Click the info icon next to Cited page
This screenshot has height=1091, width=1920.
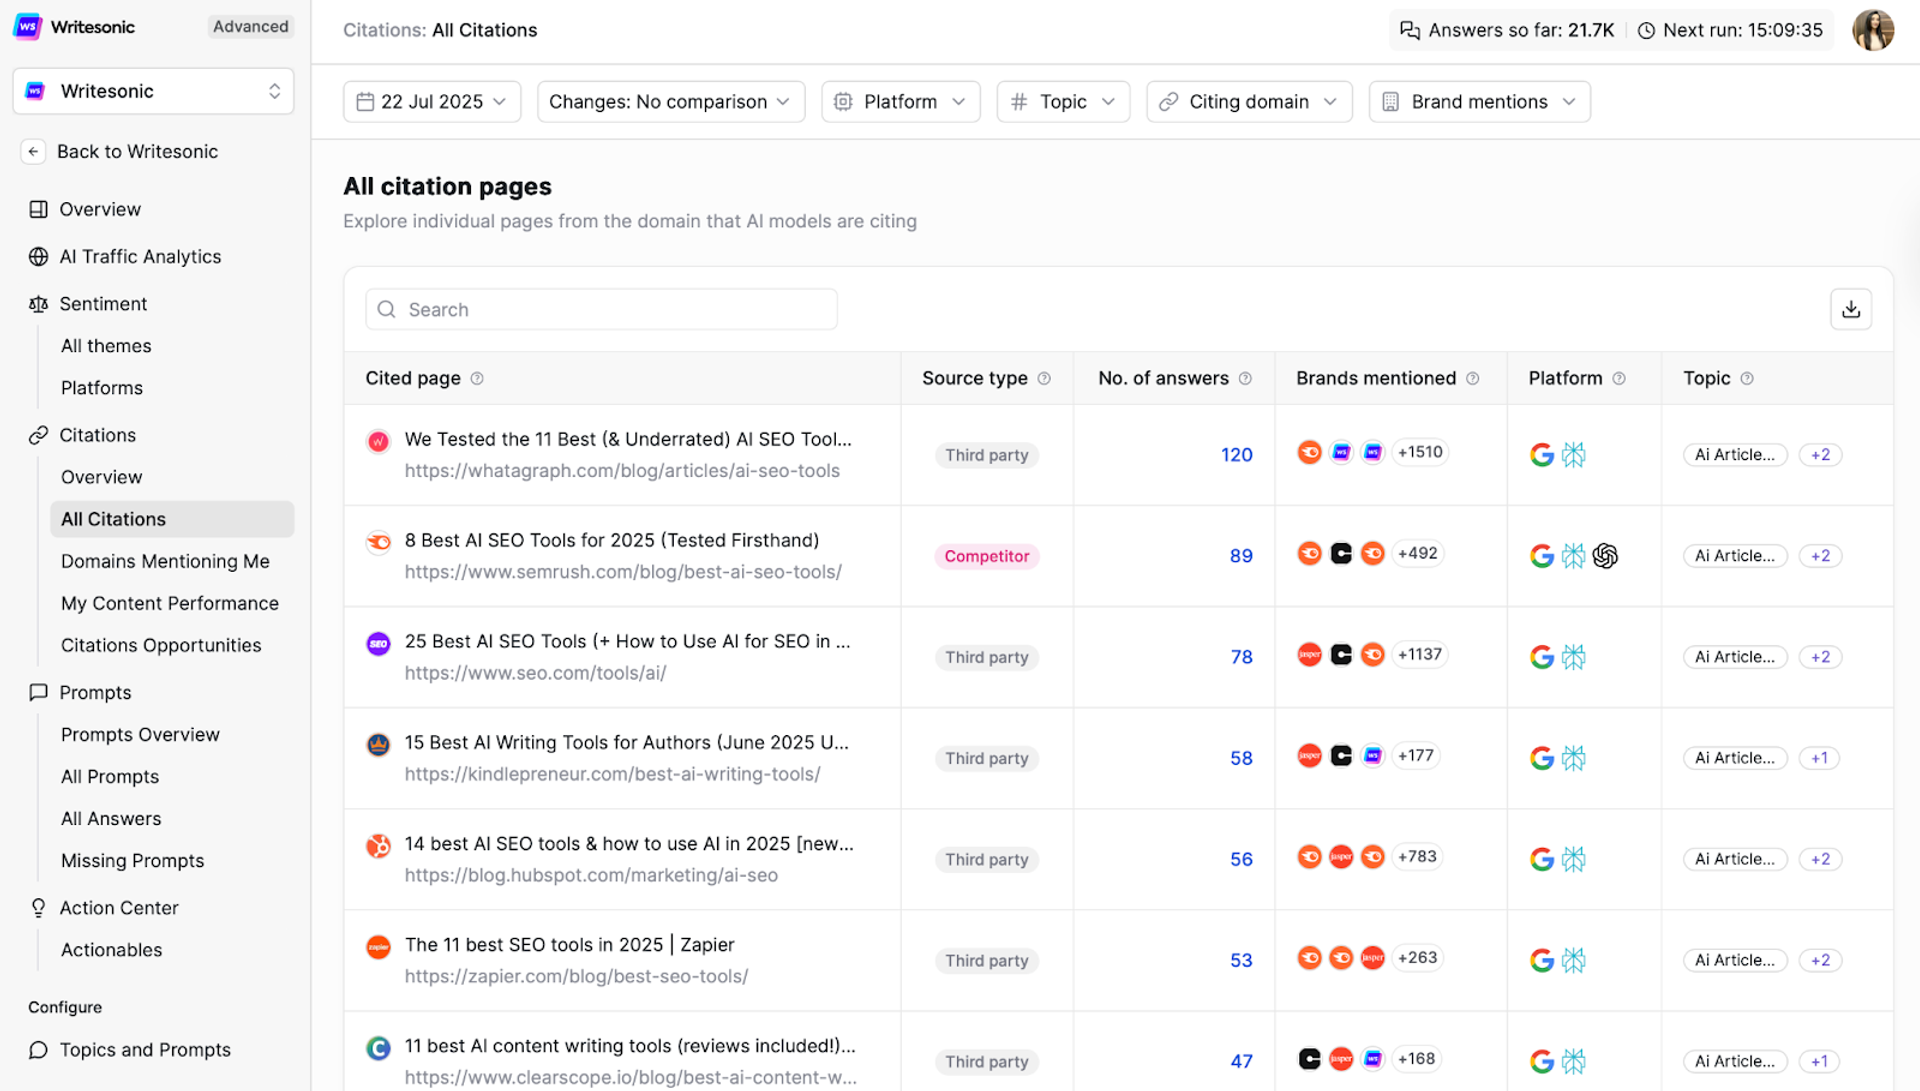point(477,378)
